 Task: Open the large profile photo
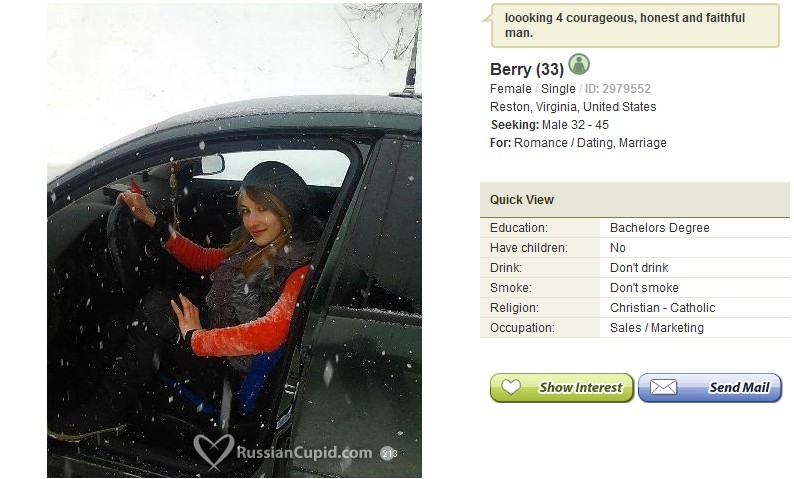(234, 240)
